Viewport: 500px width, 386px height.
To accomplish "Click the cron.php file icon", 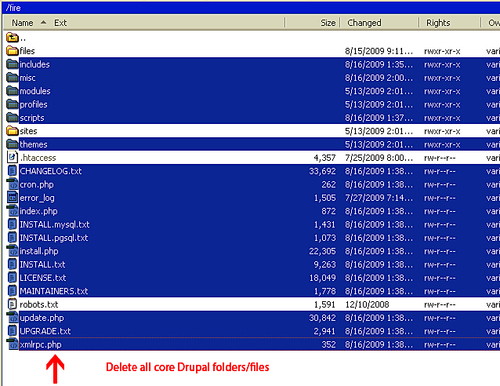I will coord(12,184).
